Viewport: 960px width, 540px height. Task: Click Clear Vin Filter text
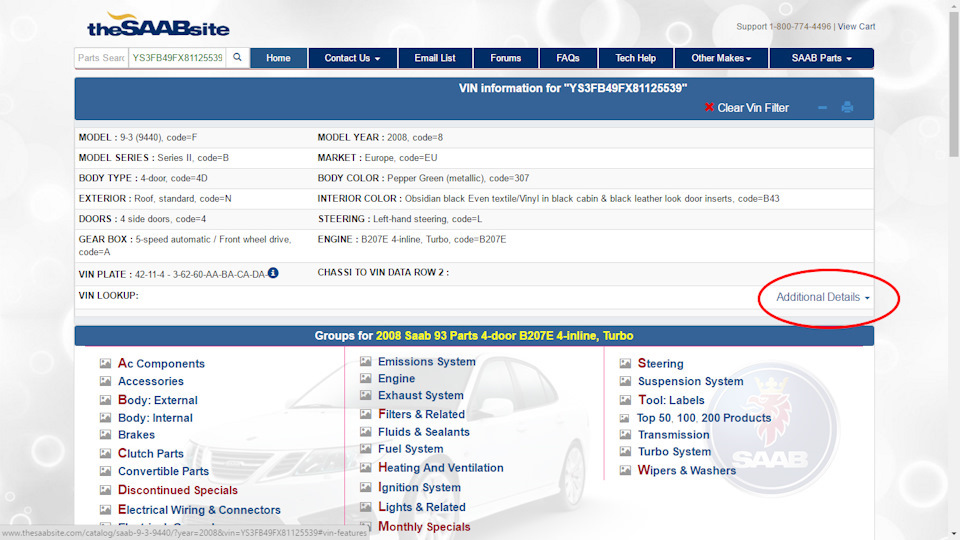753,108
